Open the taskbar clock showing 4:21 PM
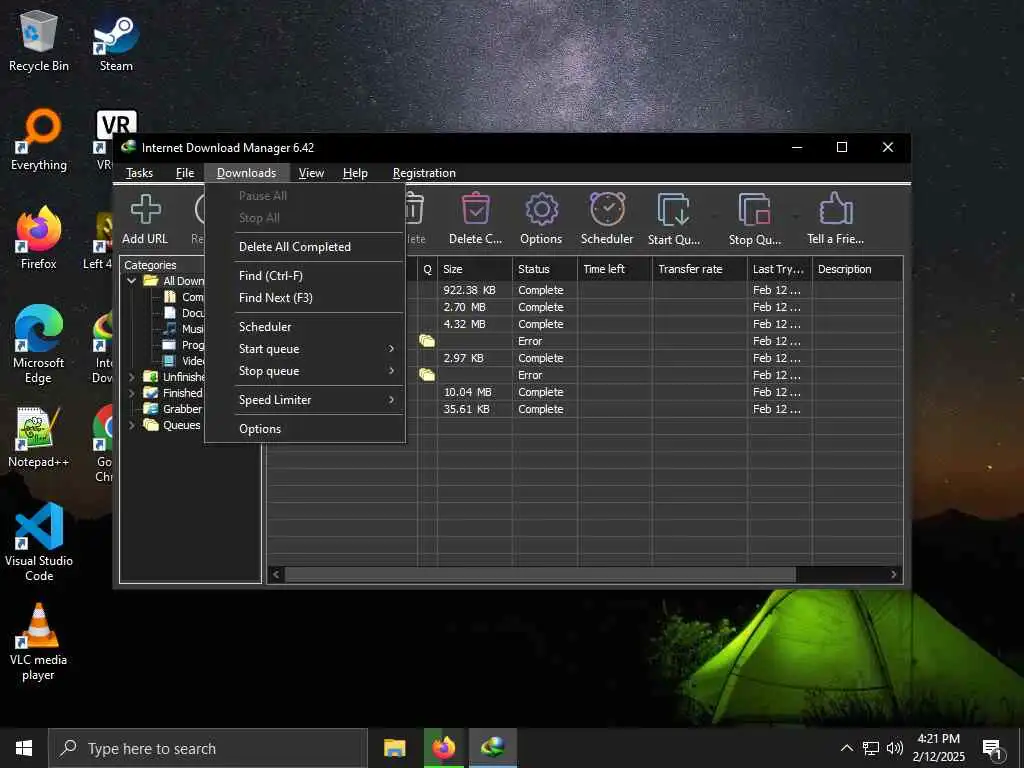The width and height of the screenshot is (1024, 768). click(x=938, y=748)
